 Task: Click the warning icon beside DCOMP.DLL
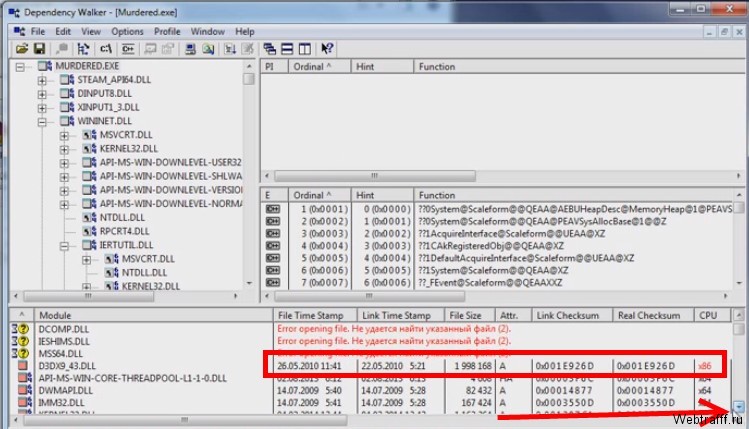tap(21, 329)
